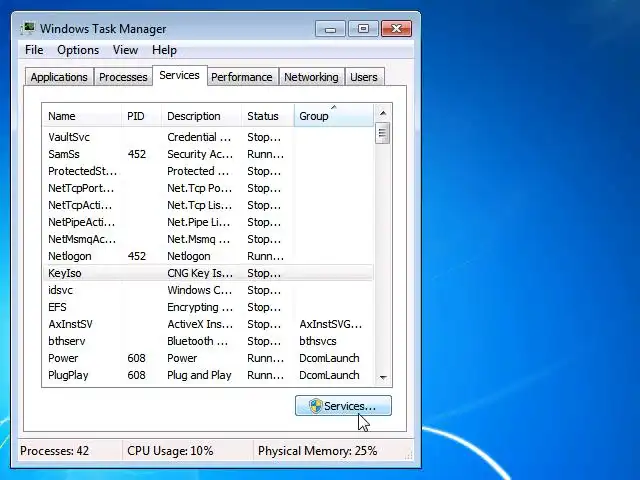This screenshot has width=640, height=480.
Task: Switch to the Users tab
Action: click(363, 77)
